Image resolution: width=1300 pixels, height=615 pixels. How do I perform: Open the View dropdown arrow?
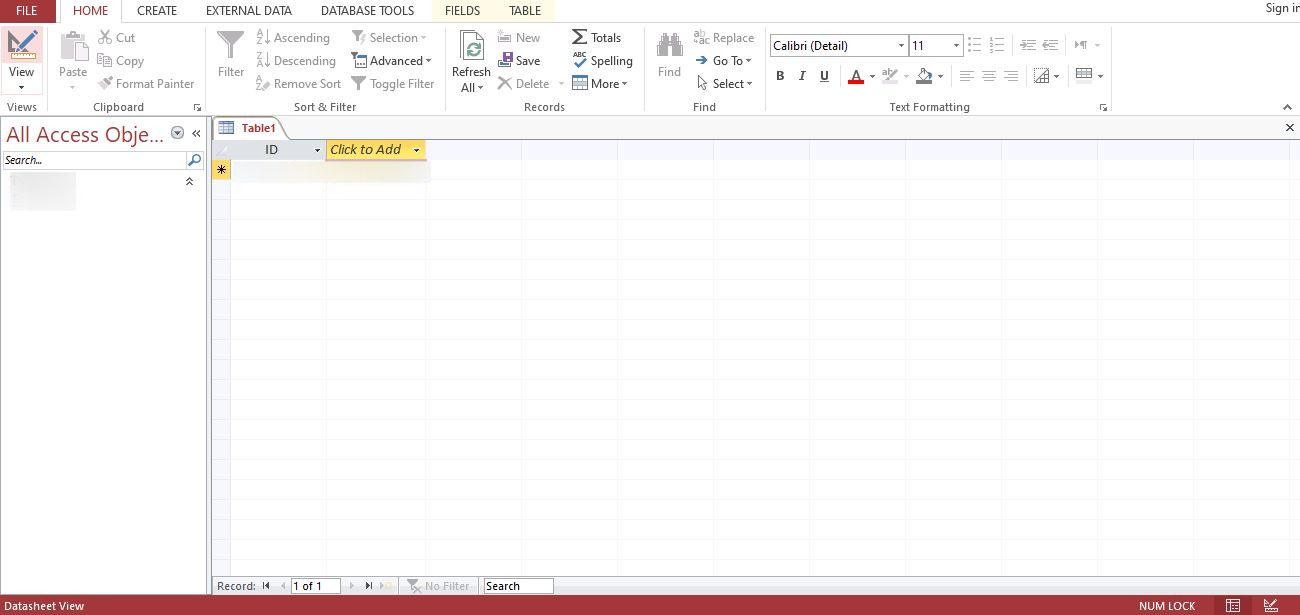pyautogui.click(x=21, y=88)
